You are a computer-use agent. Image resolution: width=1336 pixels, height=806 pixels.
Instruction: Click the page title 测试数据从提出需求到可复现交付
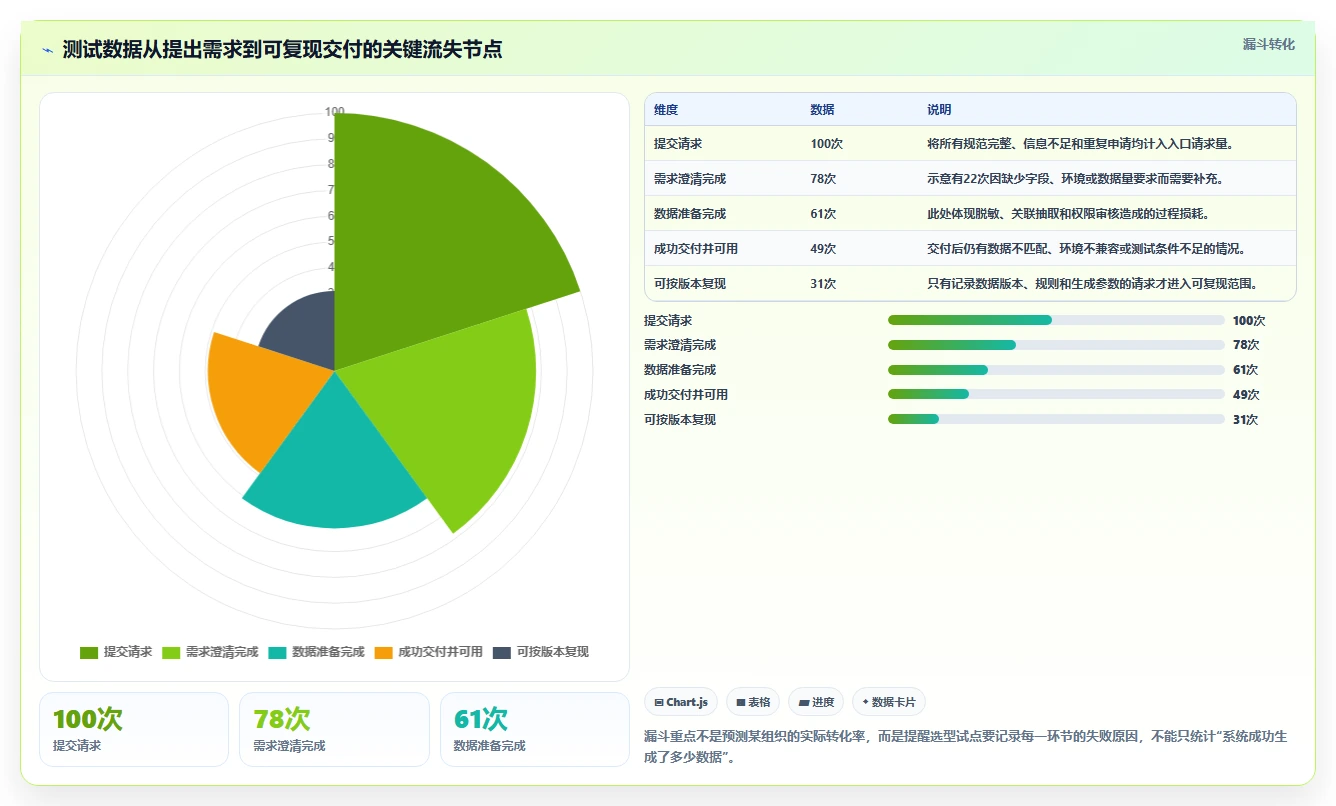pyautogui.click(x=282, y=49)
